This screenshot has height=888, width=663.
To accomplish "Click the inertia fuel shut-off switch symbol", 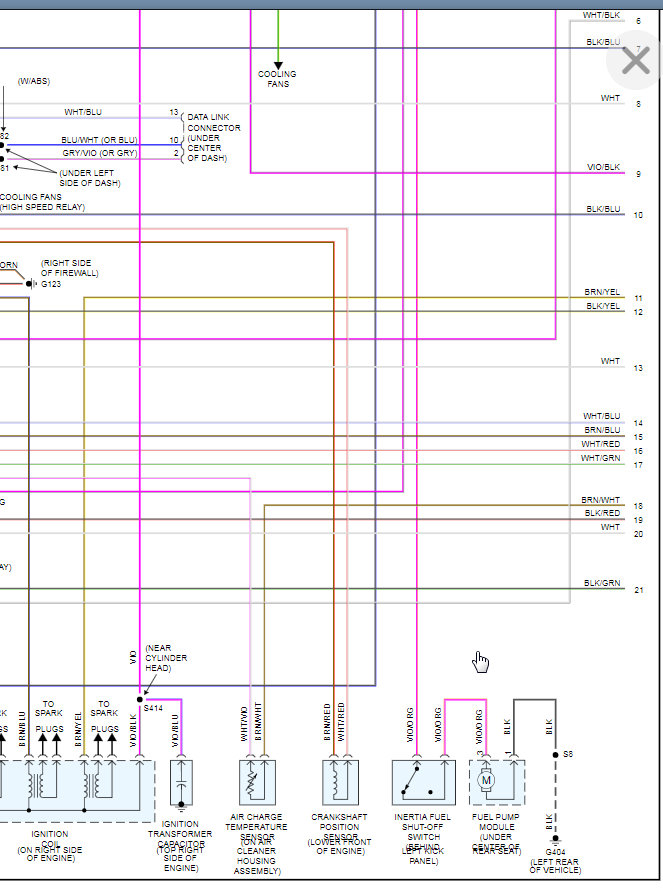I will click(x=424, y=782).
